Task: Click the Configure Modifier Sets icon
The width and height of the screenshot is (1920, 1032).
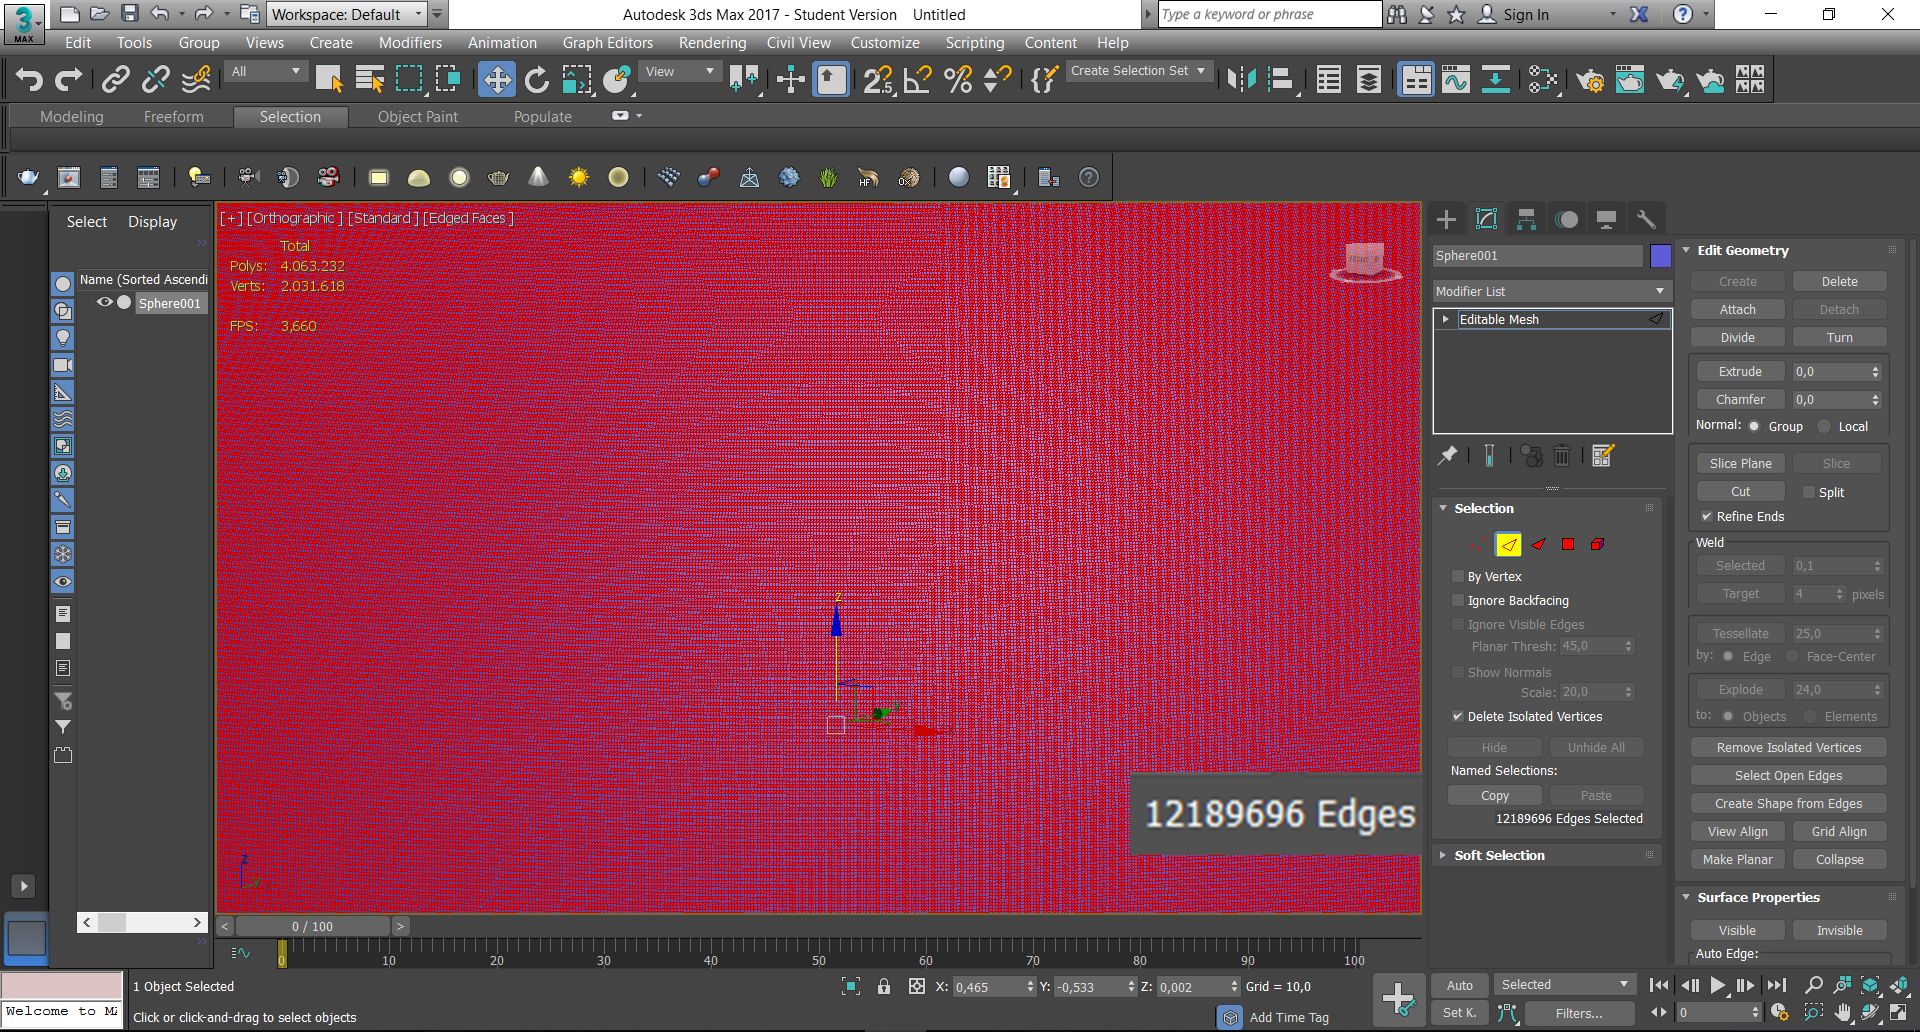Action: point(1602,456)
